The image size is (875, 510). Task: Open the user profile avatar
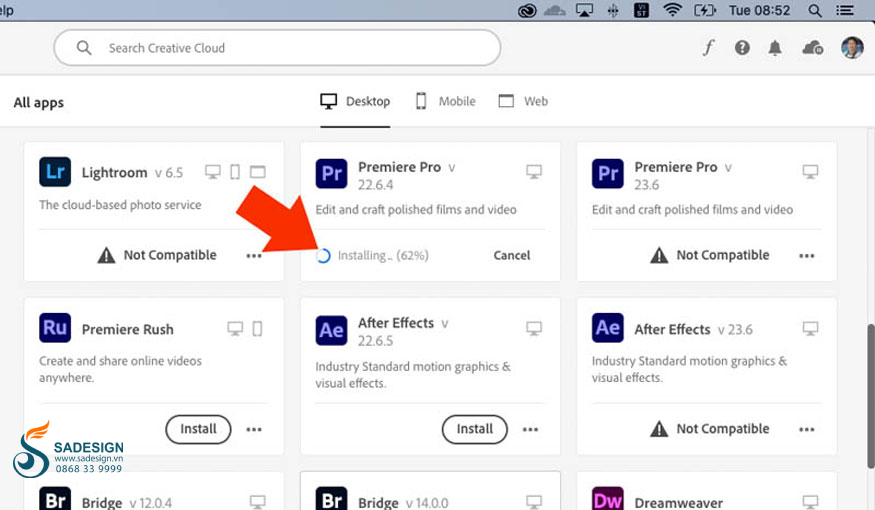852,48
